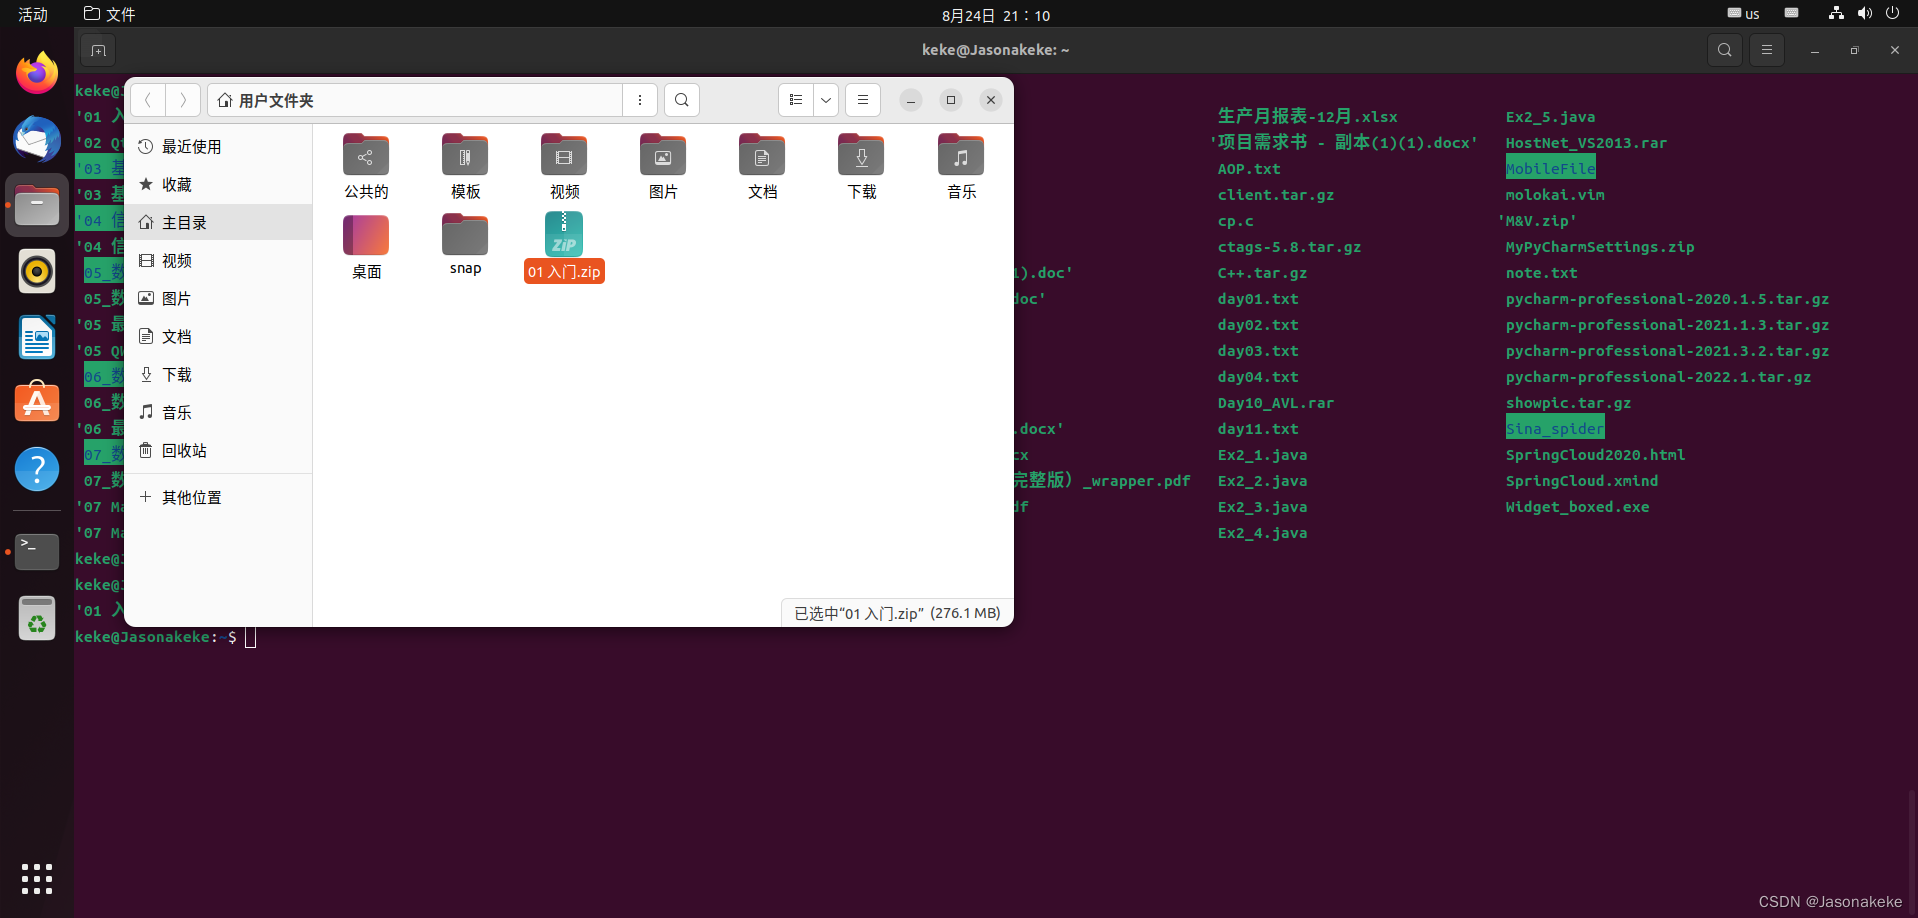This screenshot has width=1918, height=918.
Task: Open Ubuntu Software from the dock
Action: [x=37, y=403]
